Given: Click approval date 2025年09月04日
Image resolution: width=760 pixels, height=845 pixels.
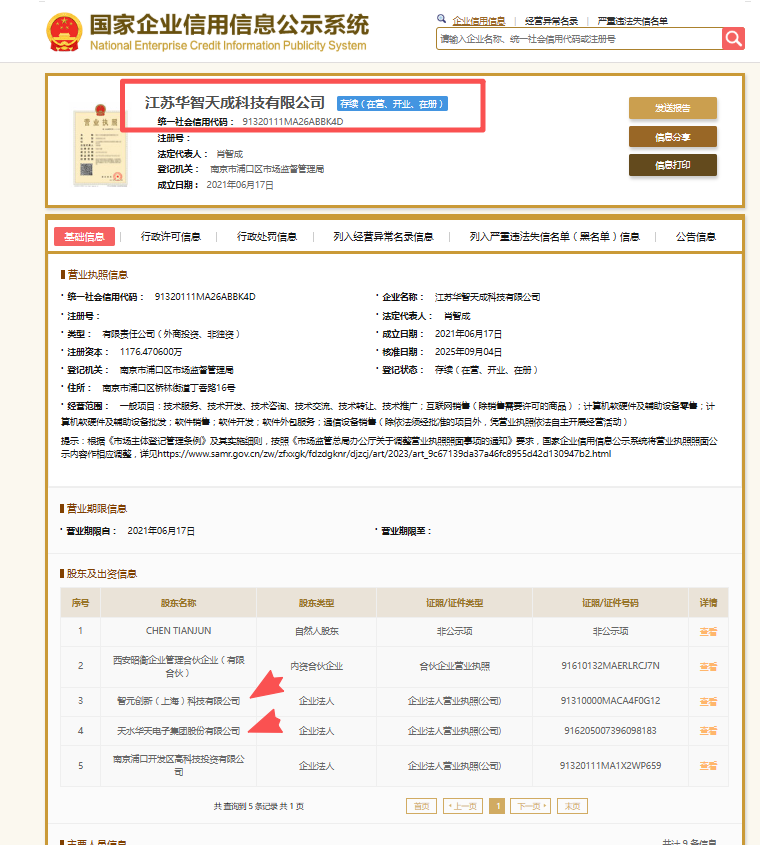Looking at the screenshot, I should click(468, 352).
